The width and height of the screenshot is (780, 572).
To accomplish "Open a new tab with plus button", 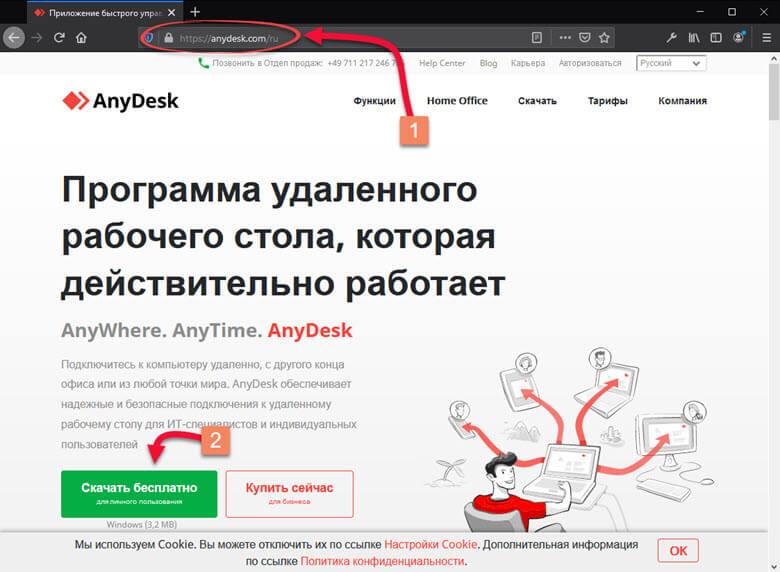I will (x=195, y=12).
